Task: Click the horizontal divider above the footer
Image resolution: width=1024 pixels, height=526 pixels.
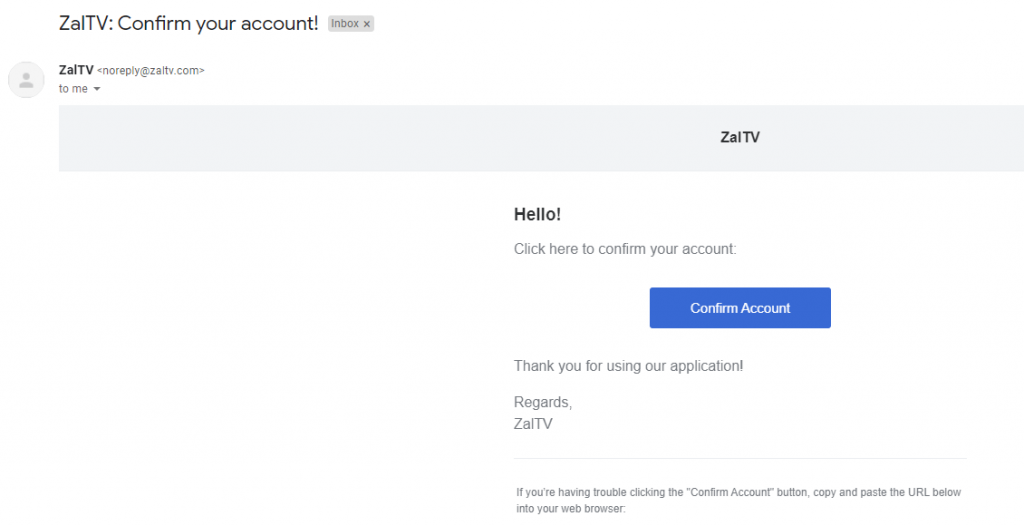Action: [740, 458]
